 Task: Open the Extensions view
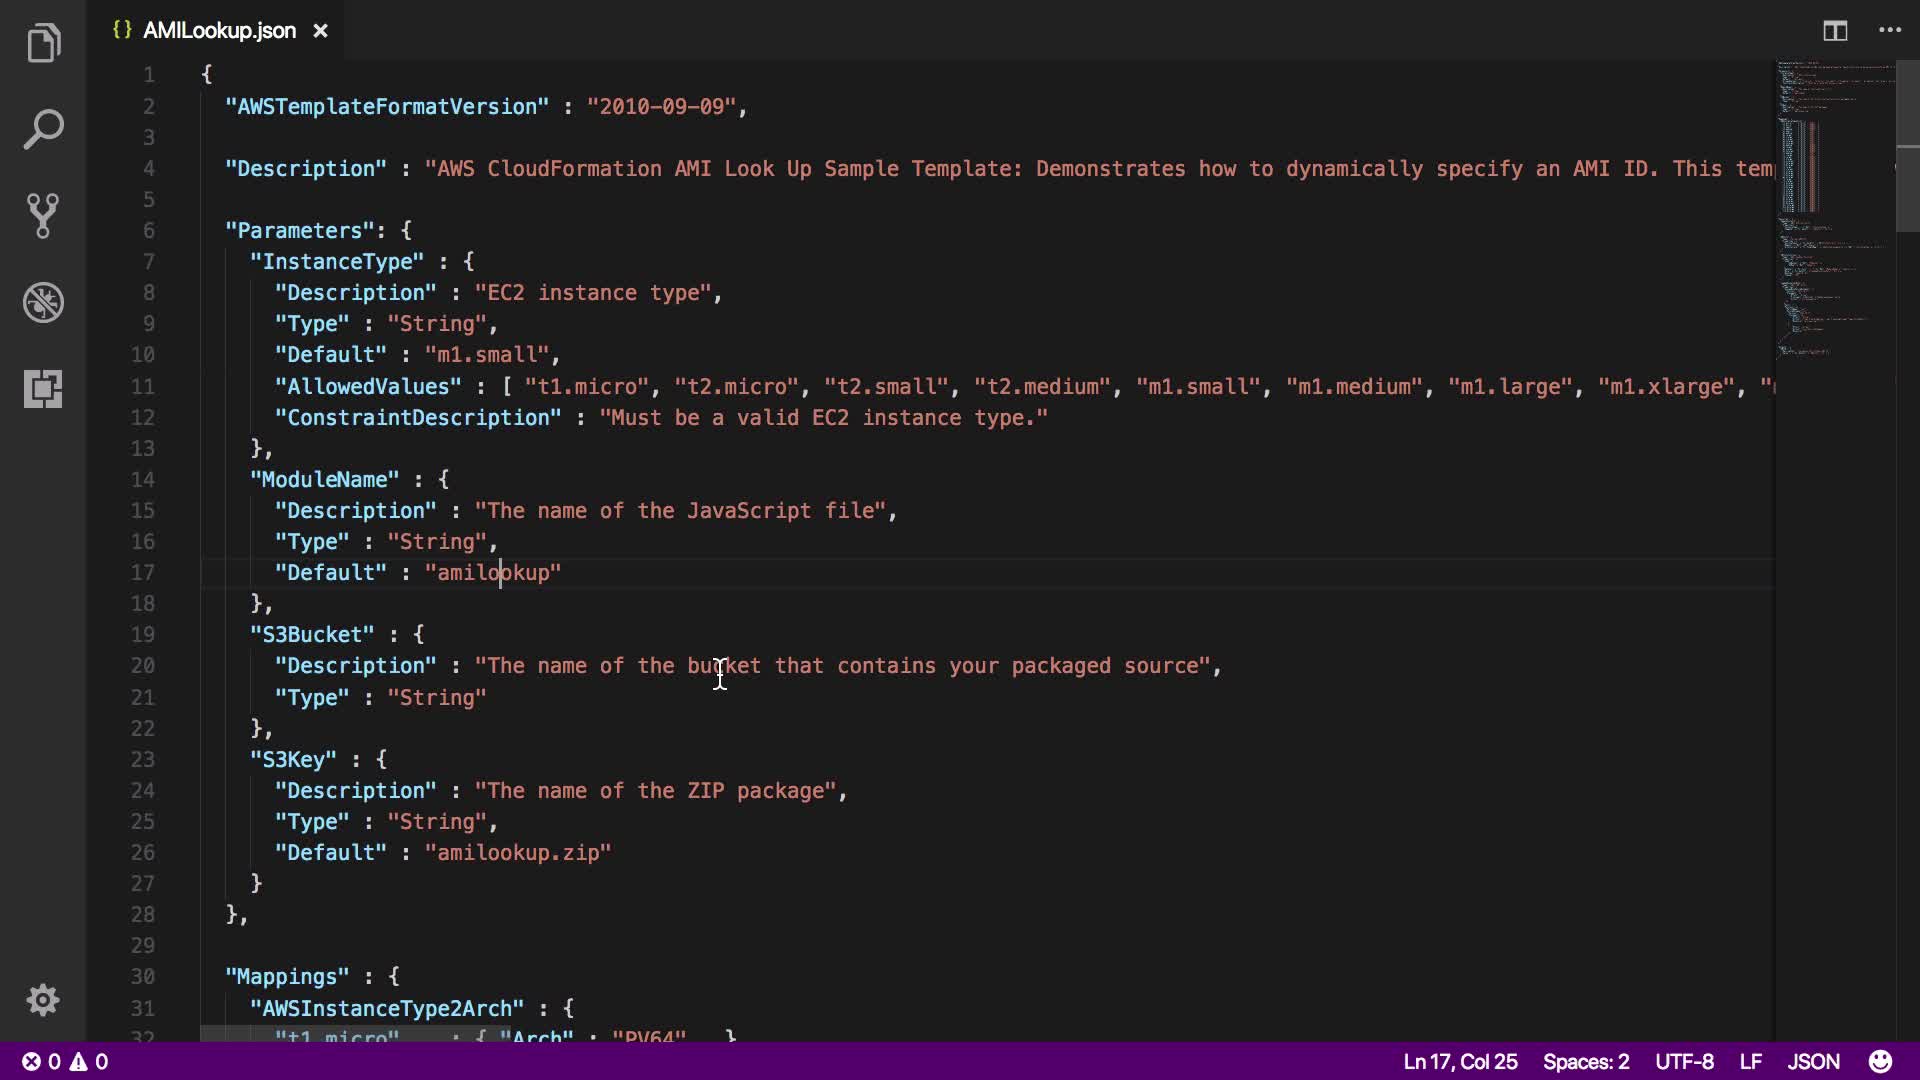(43, 388)
